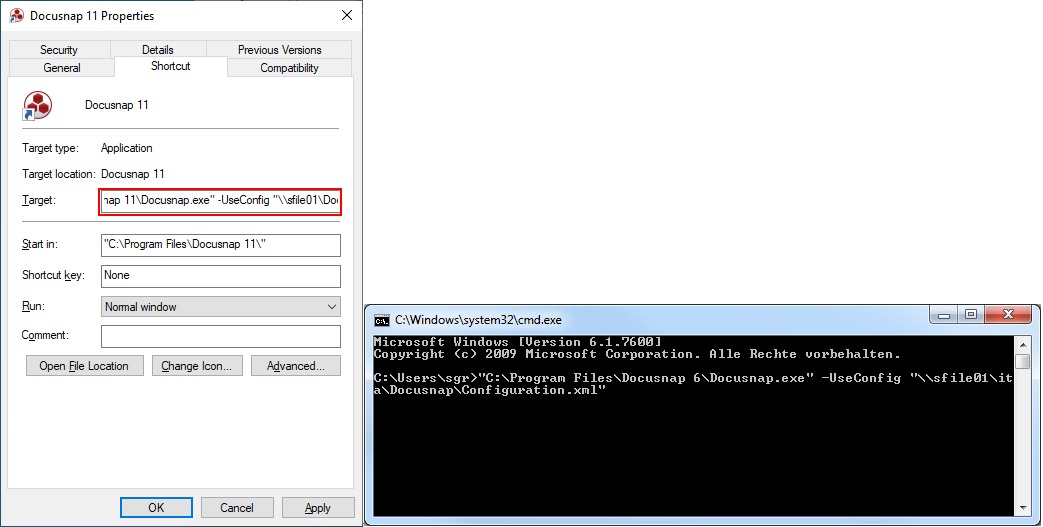Click the Docusnap shortcut icon

point(37,106)
